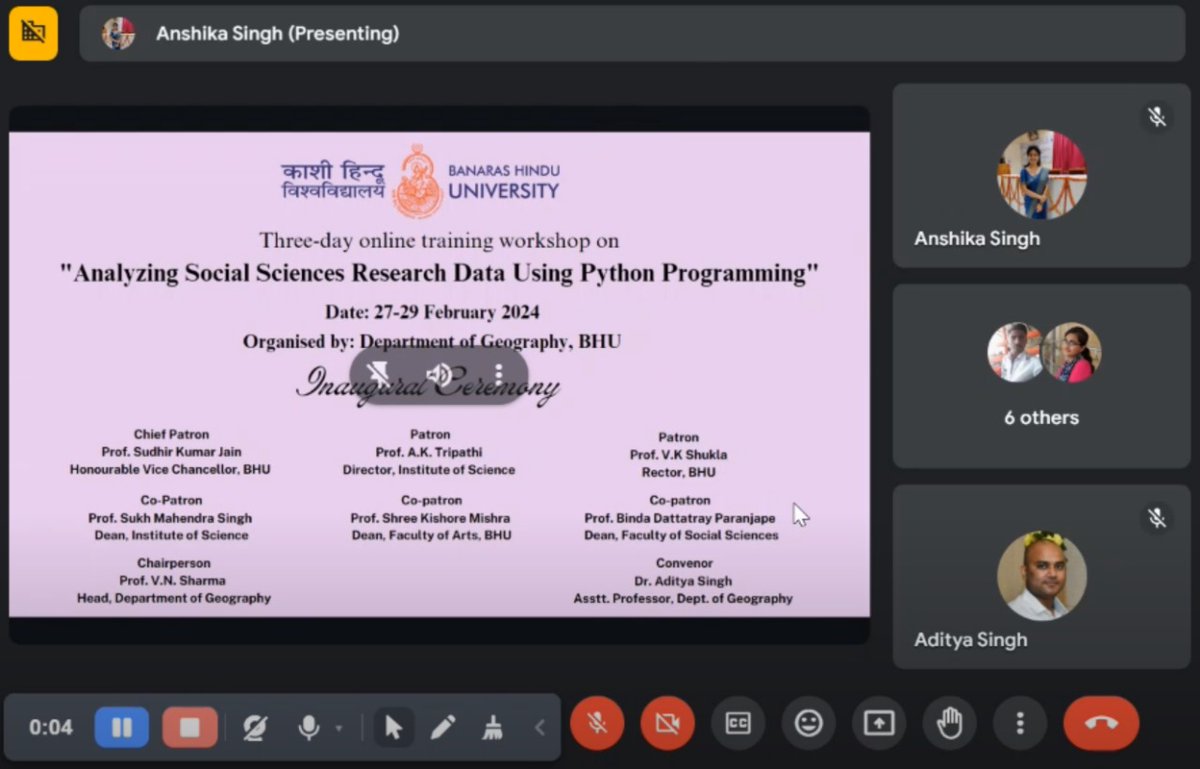The image size is (1200, 769).
Task: Open the 6 others participant tile
Action: pos(1041,376)
